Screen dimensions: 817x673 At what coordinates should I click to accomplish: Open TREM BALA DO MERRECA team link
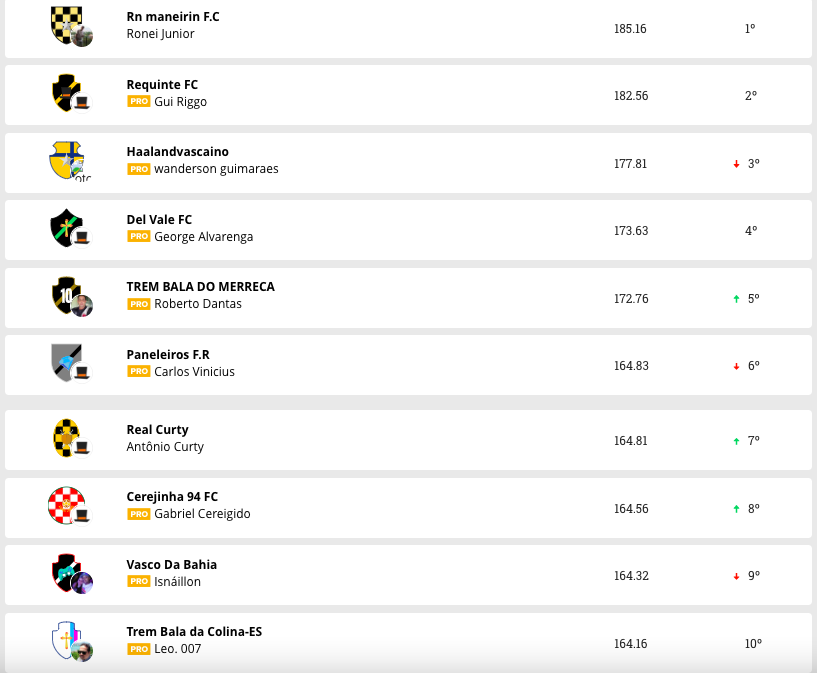click(x=200, y=287)
